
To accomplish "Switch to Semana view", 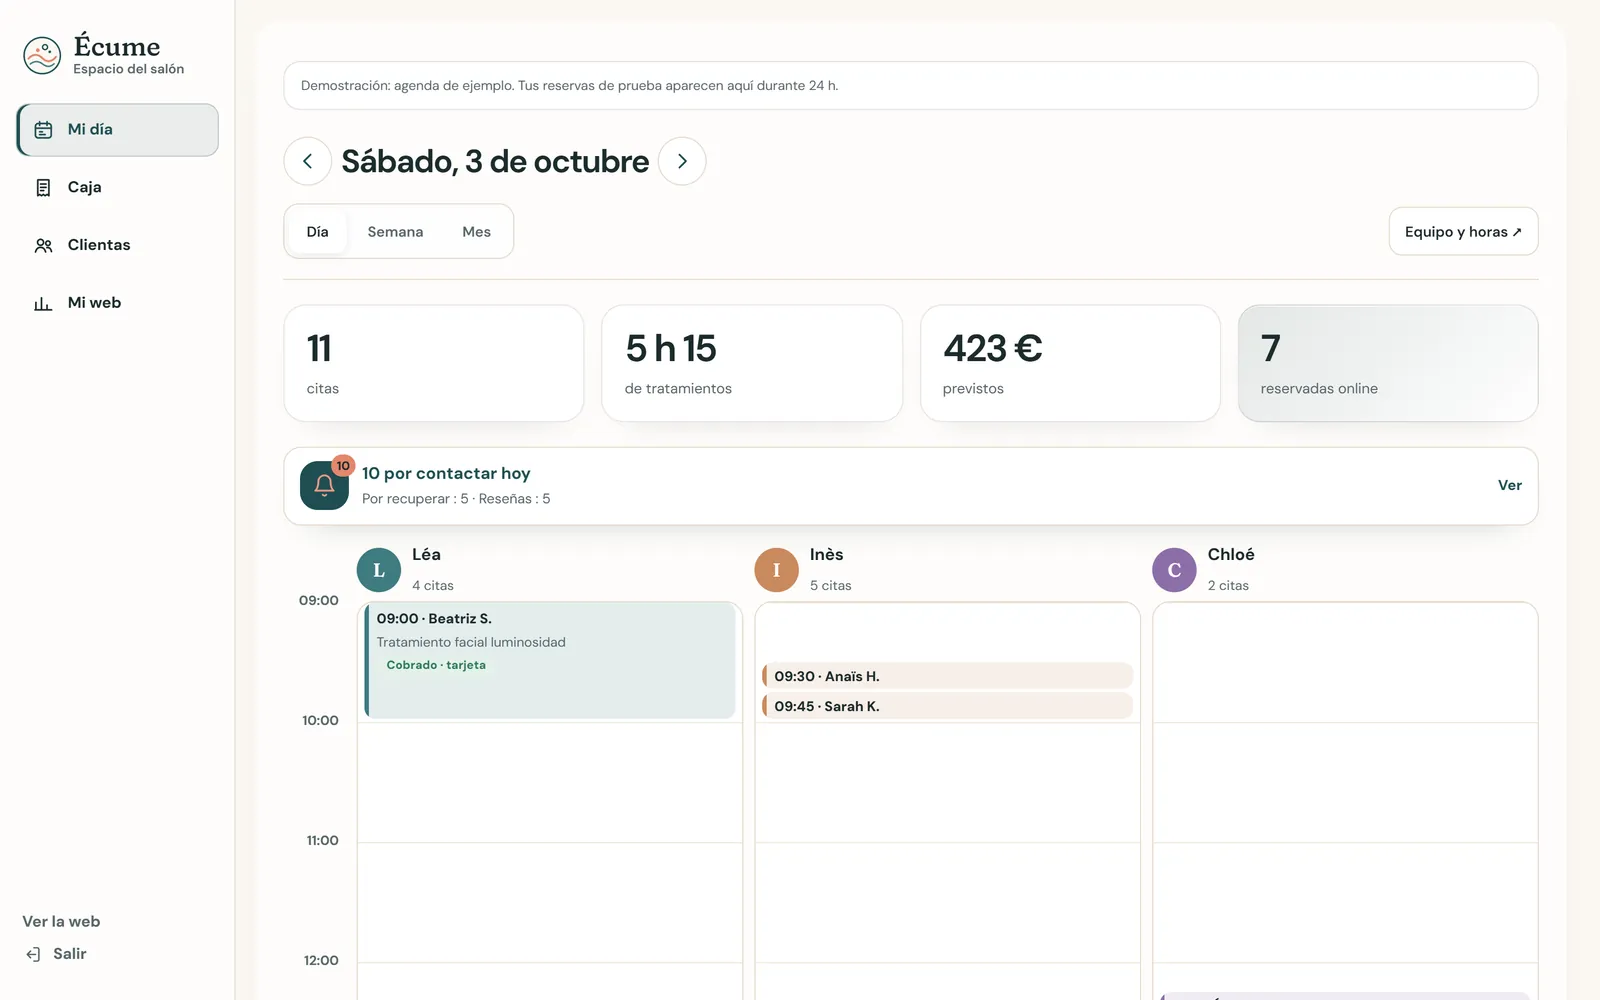I will point(395,232).
